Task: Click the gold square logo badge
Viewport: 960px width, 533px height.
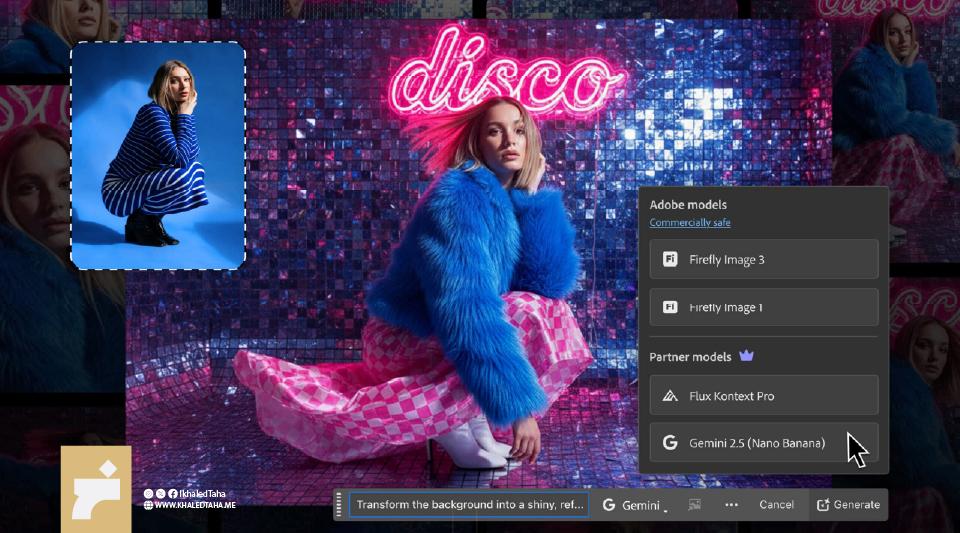Action: point(96,489)
